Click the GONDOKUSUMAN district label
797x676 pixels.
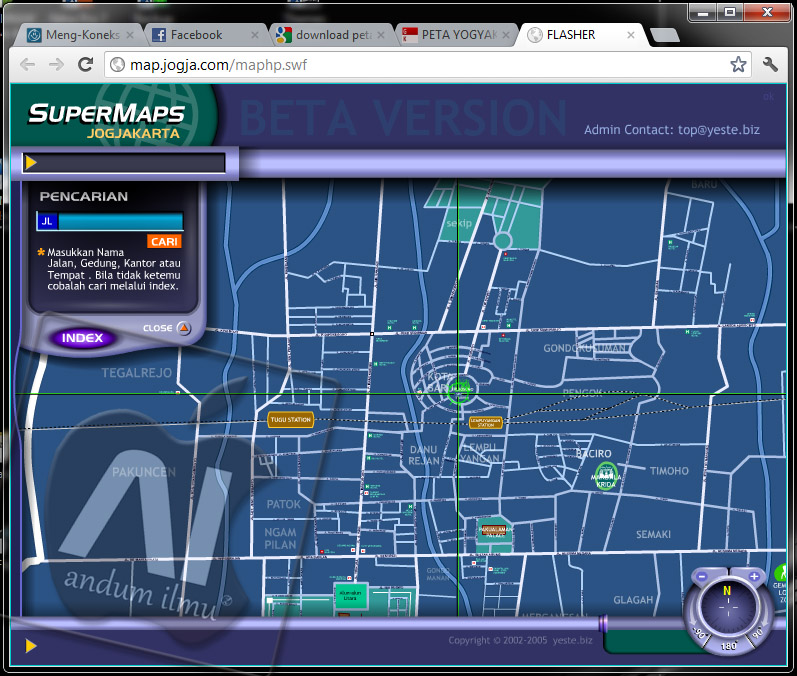click(x=586, y=348)
